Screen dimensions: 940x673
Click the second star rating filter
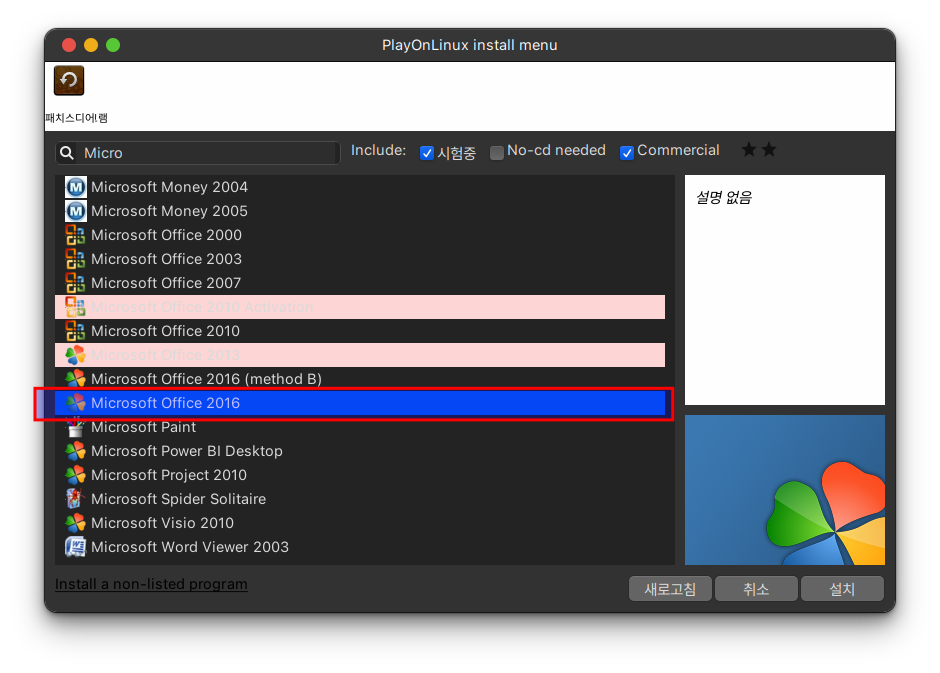769,149
